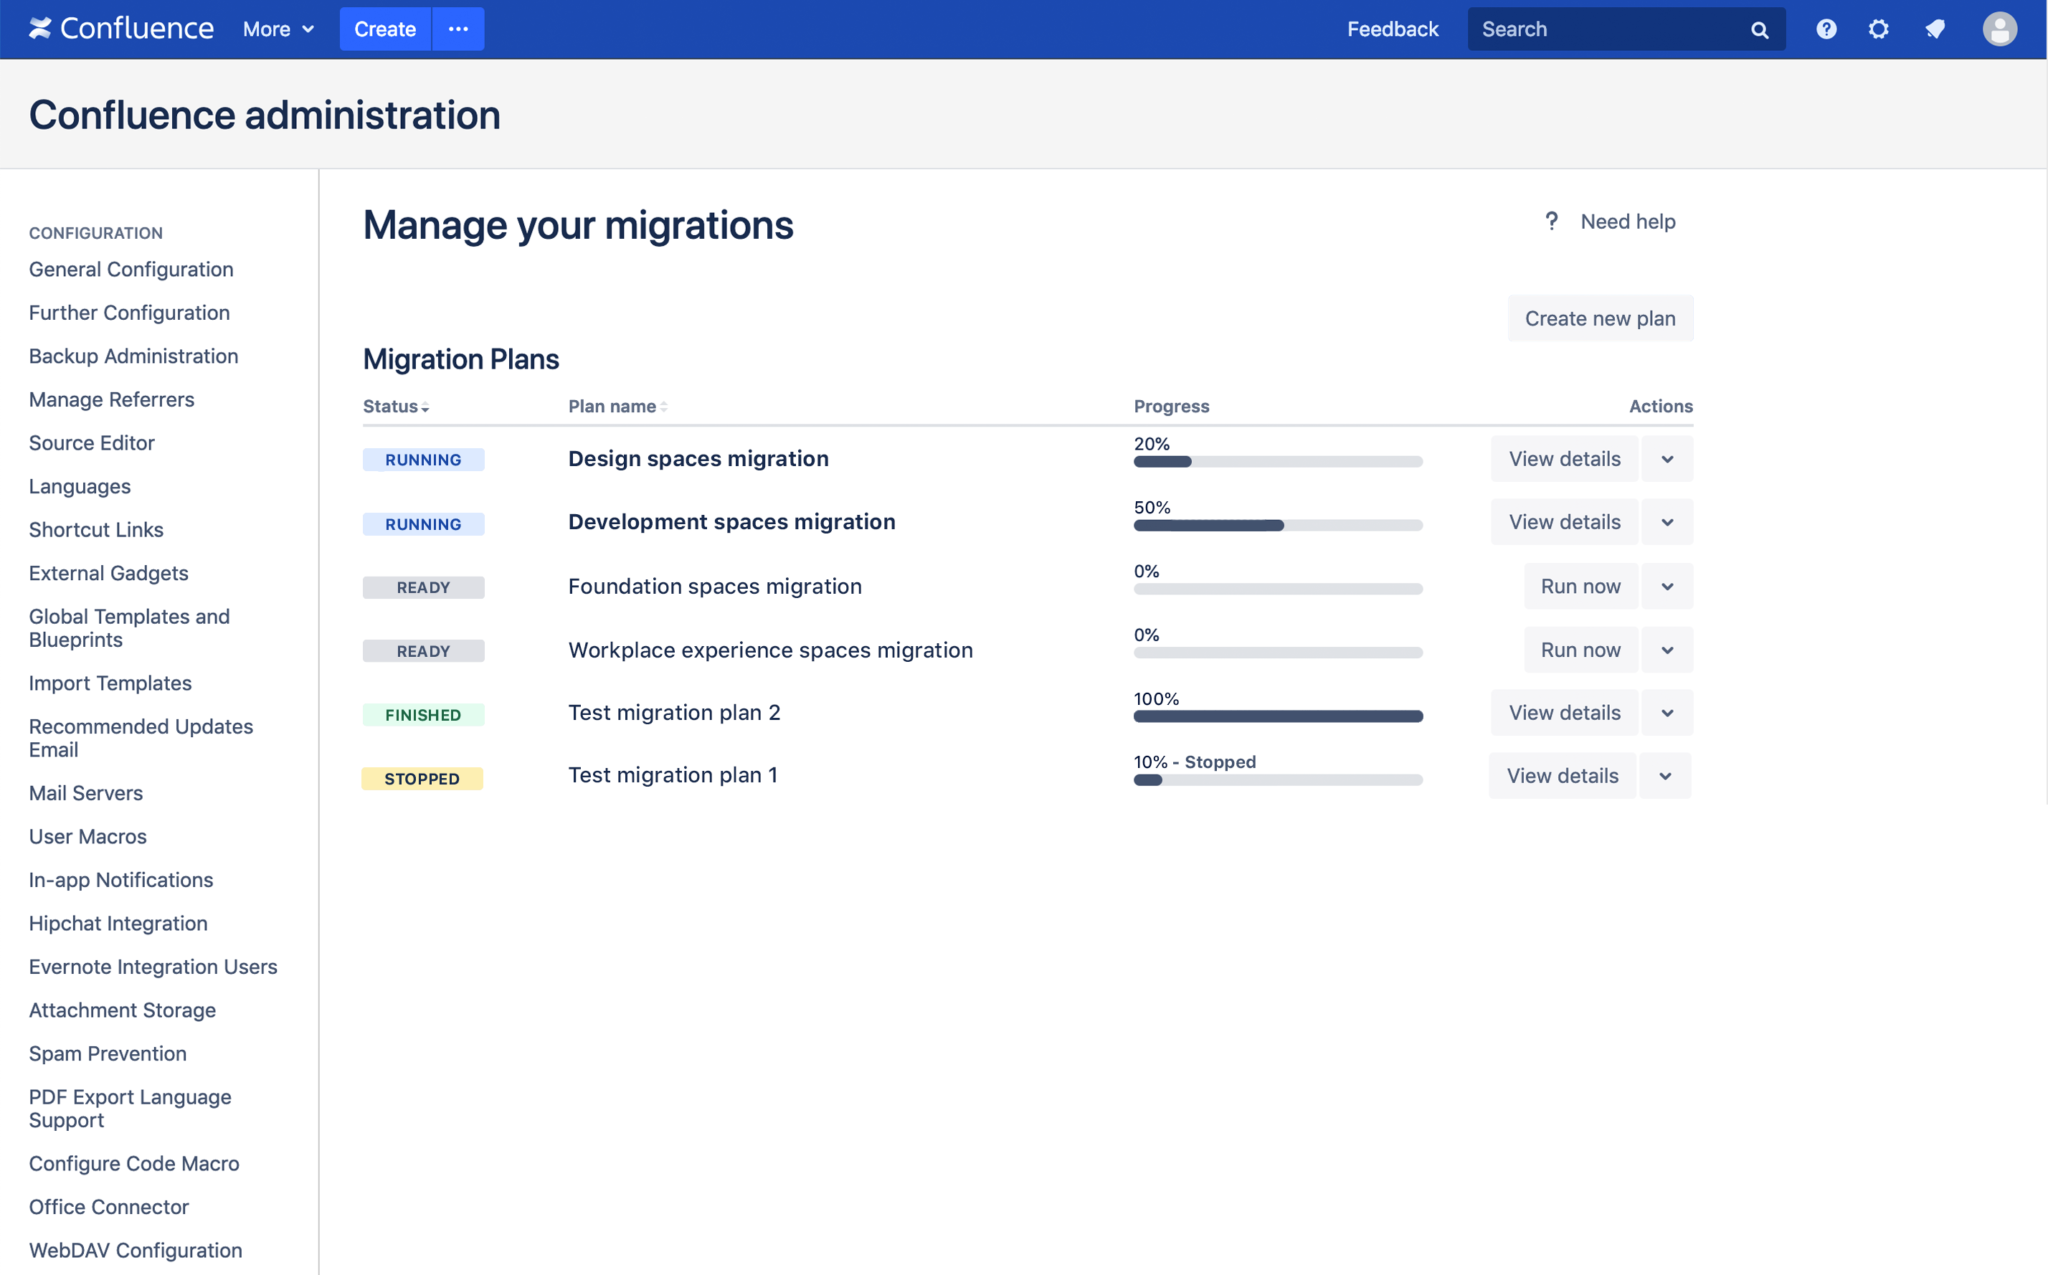Open the help question mark icon
This screenshot has height=1275, width=2048.
pyautogui.click(x=1826, y=29)
